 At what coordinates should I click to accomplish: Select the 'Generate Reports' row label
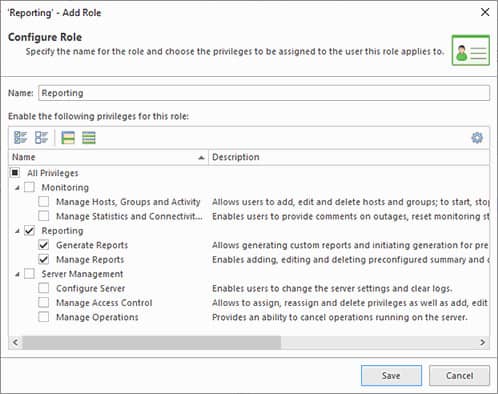pos(92,245)
